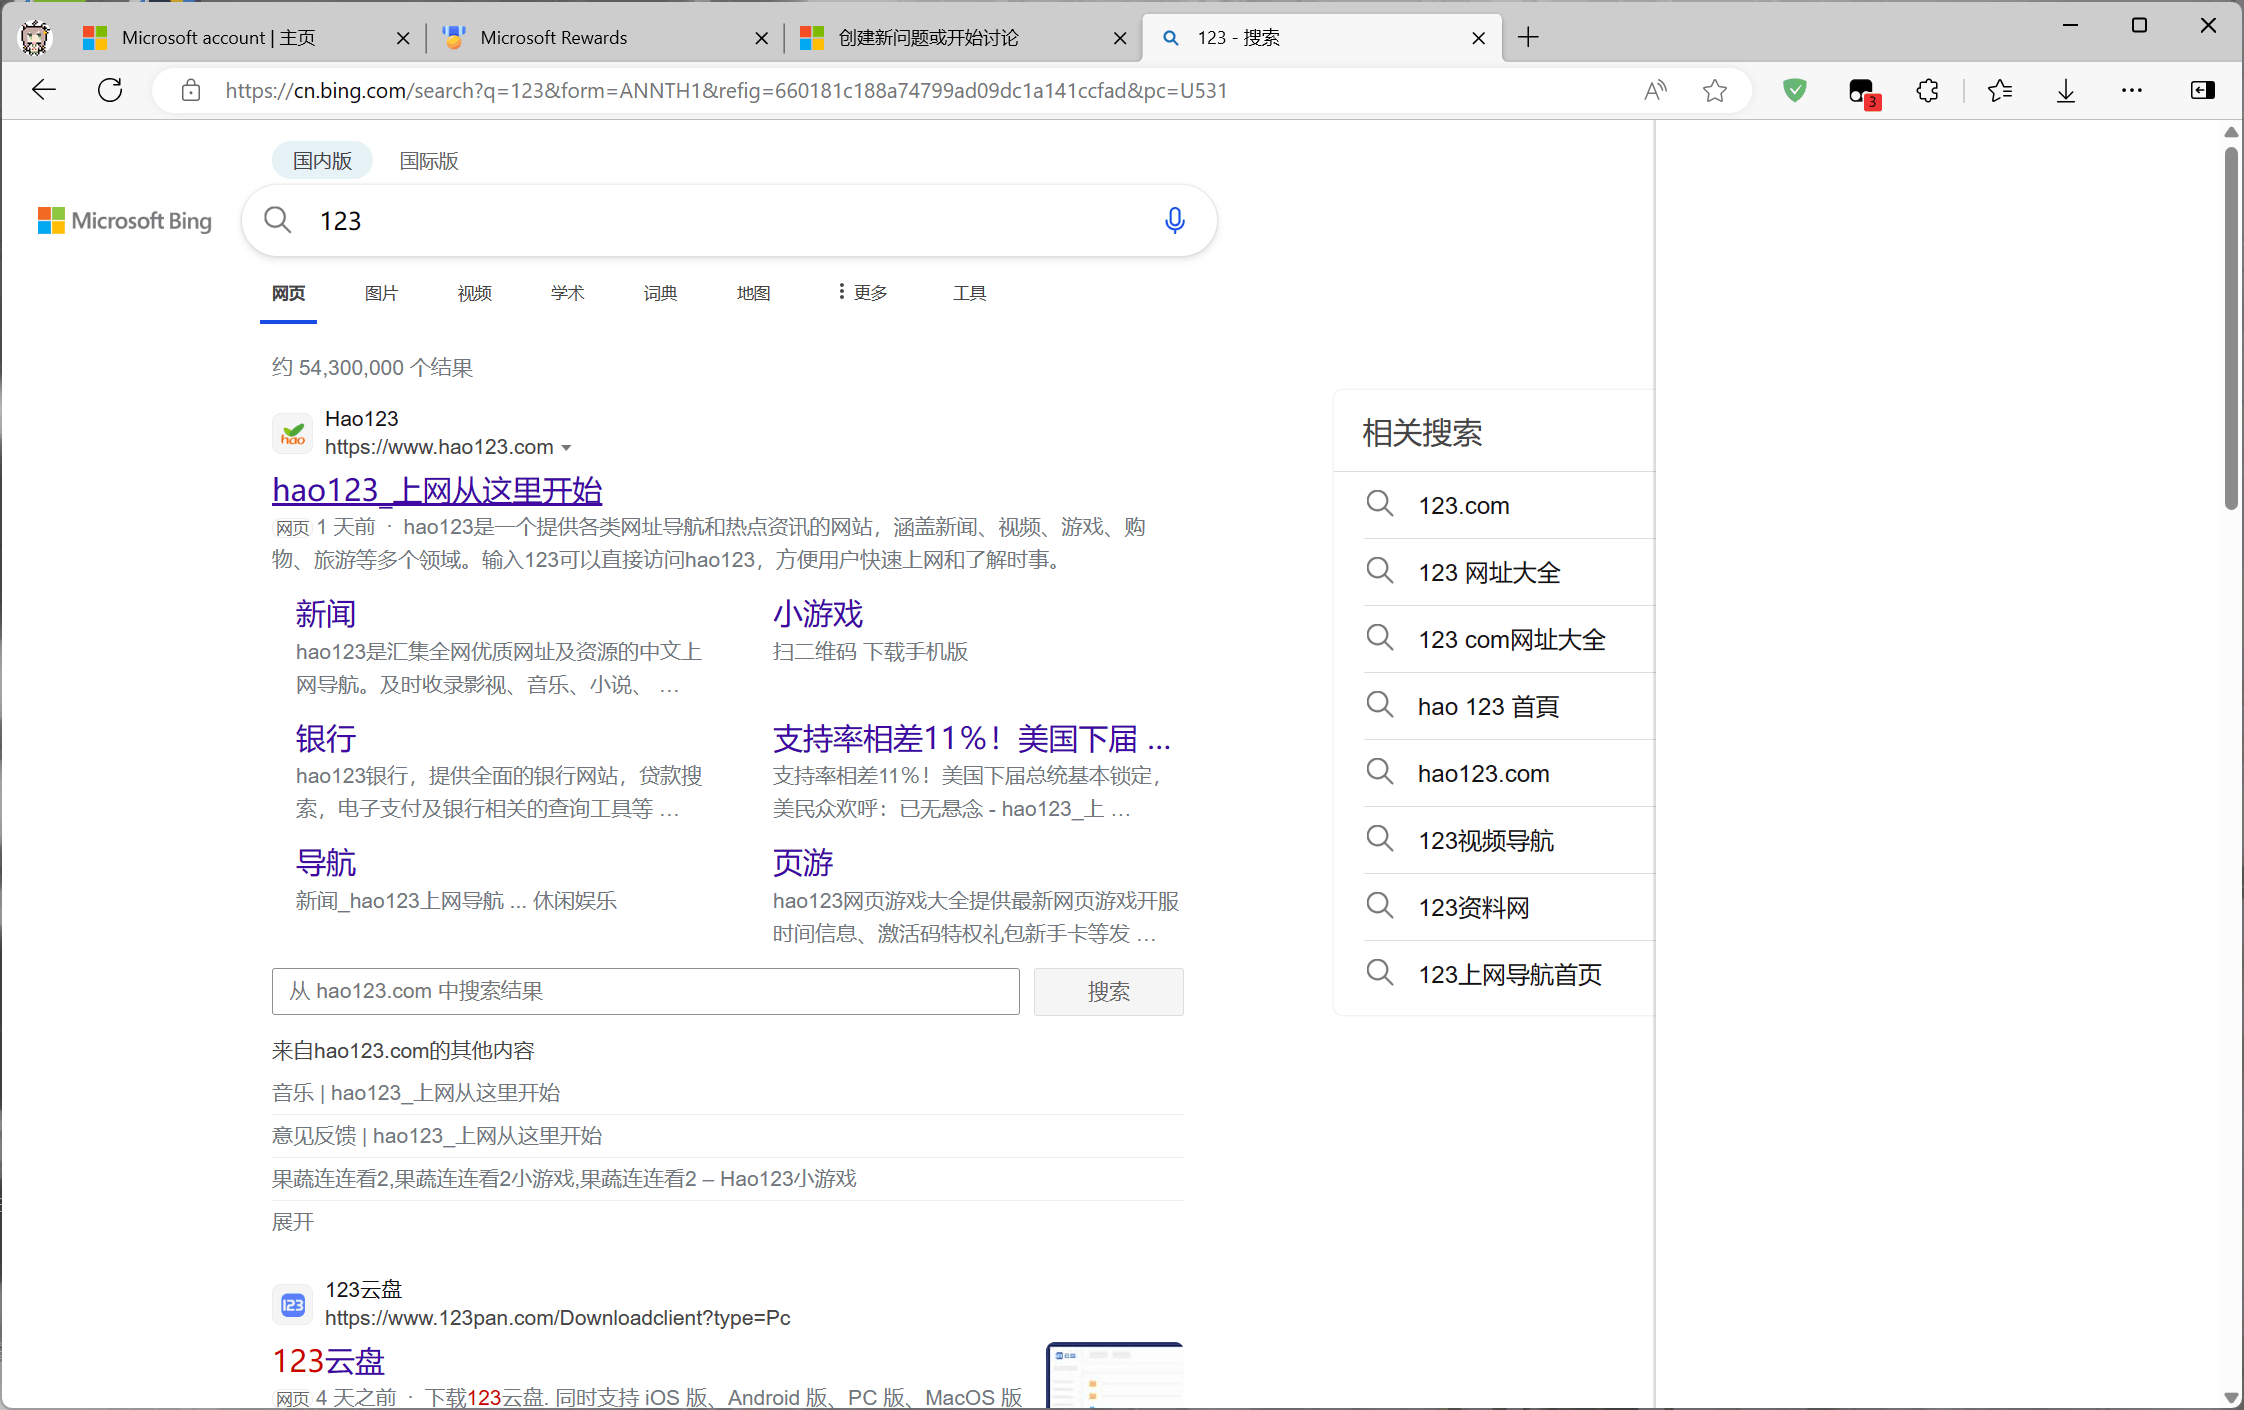Close the 123 - 搜索 tab

pos(1479,38)
